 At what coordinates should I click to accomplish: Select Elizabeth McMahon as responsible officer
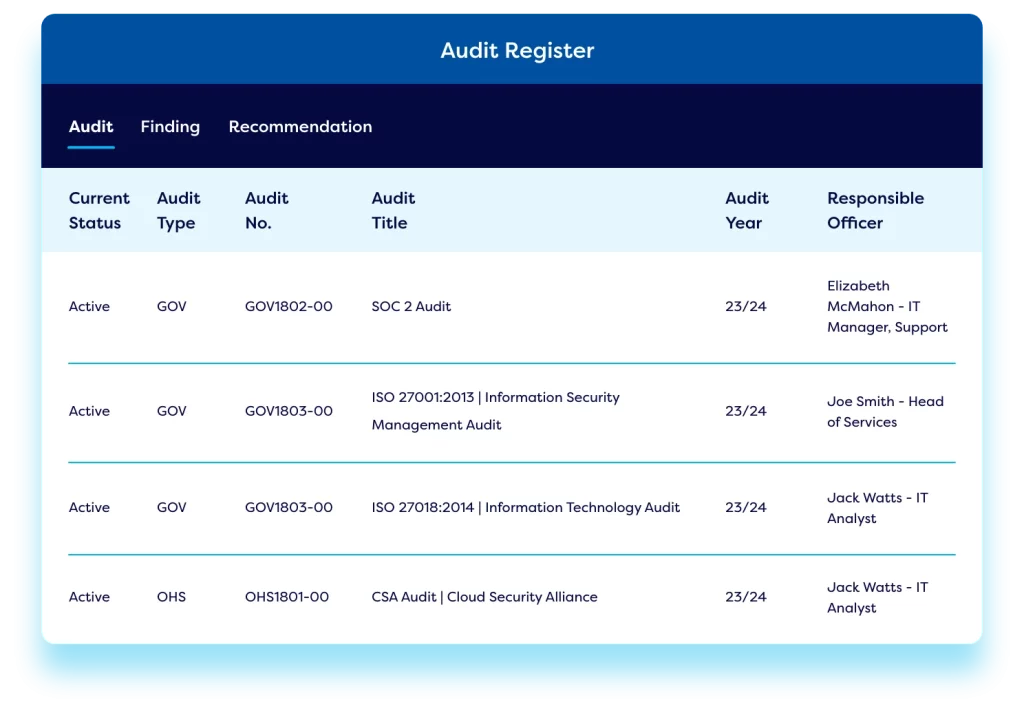[x=886, y=306]
